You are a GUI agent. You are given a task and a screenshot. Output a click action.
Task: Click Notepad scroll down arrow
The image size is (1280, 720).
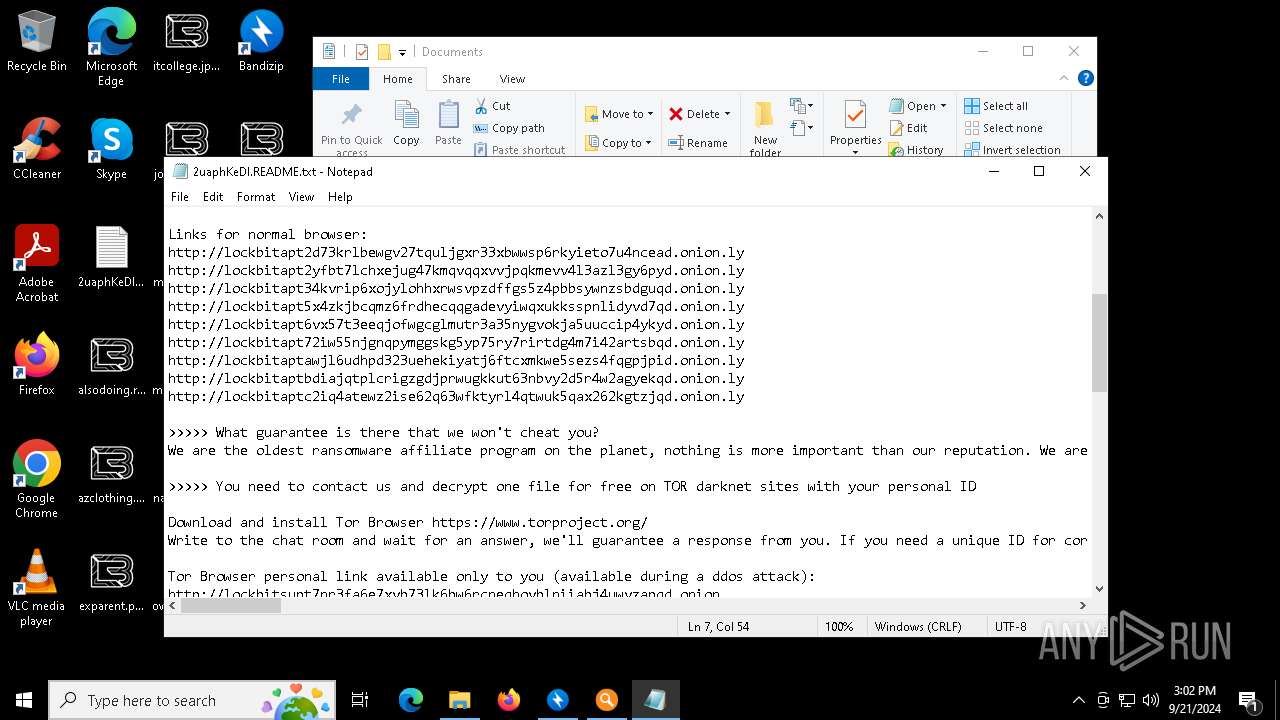(1099, 589)
